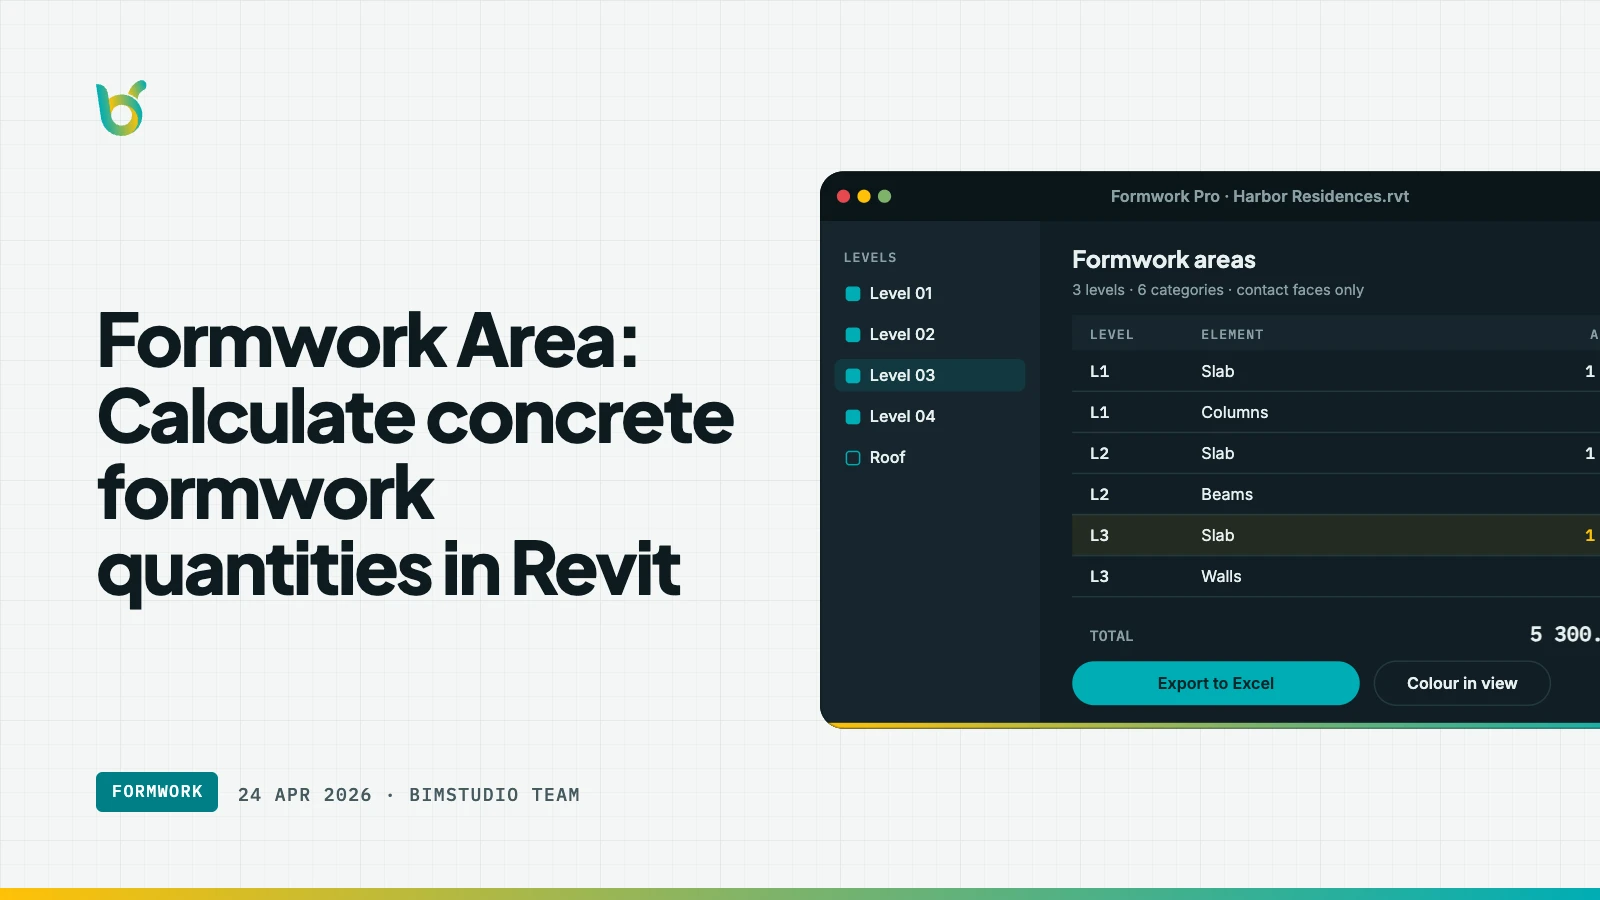The width and height of the screenshot is (1600, 900).
Task: Click the Colour in view button
Action: [x=1462, y=683]
